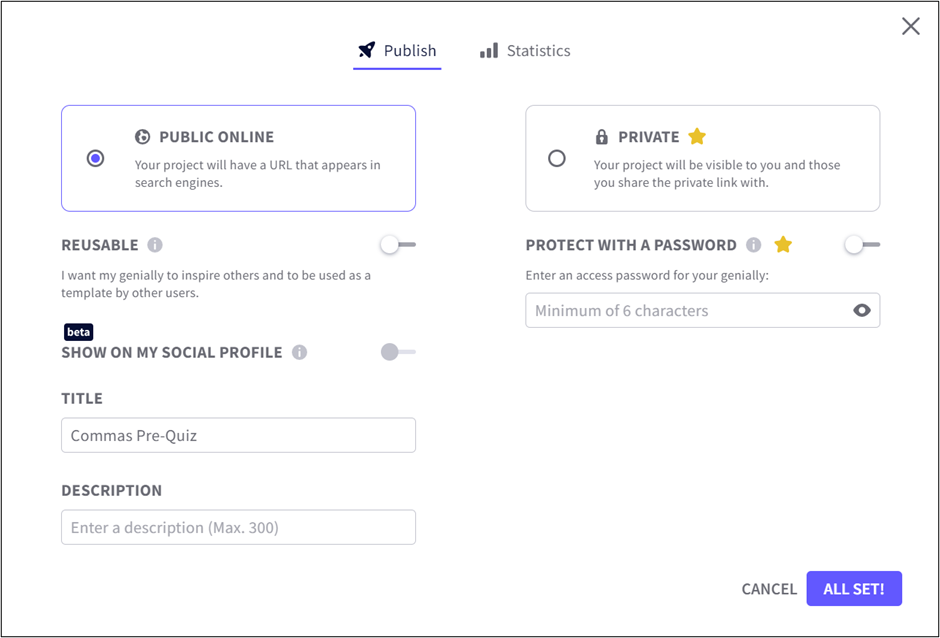940x638 pixels.
Task: Click the Description input field
Action: pos(238,527)
